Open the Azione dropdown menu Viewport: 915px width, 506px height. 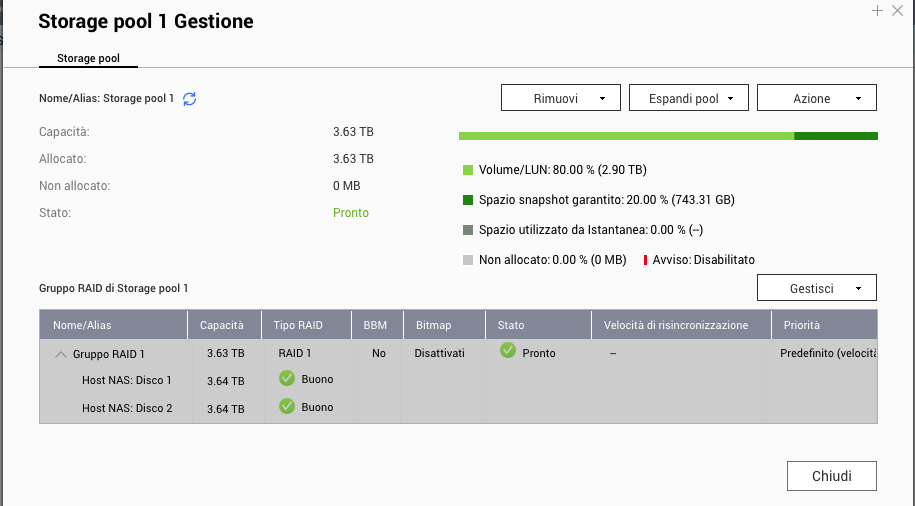(817, 98)
